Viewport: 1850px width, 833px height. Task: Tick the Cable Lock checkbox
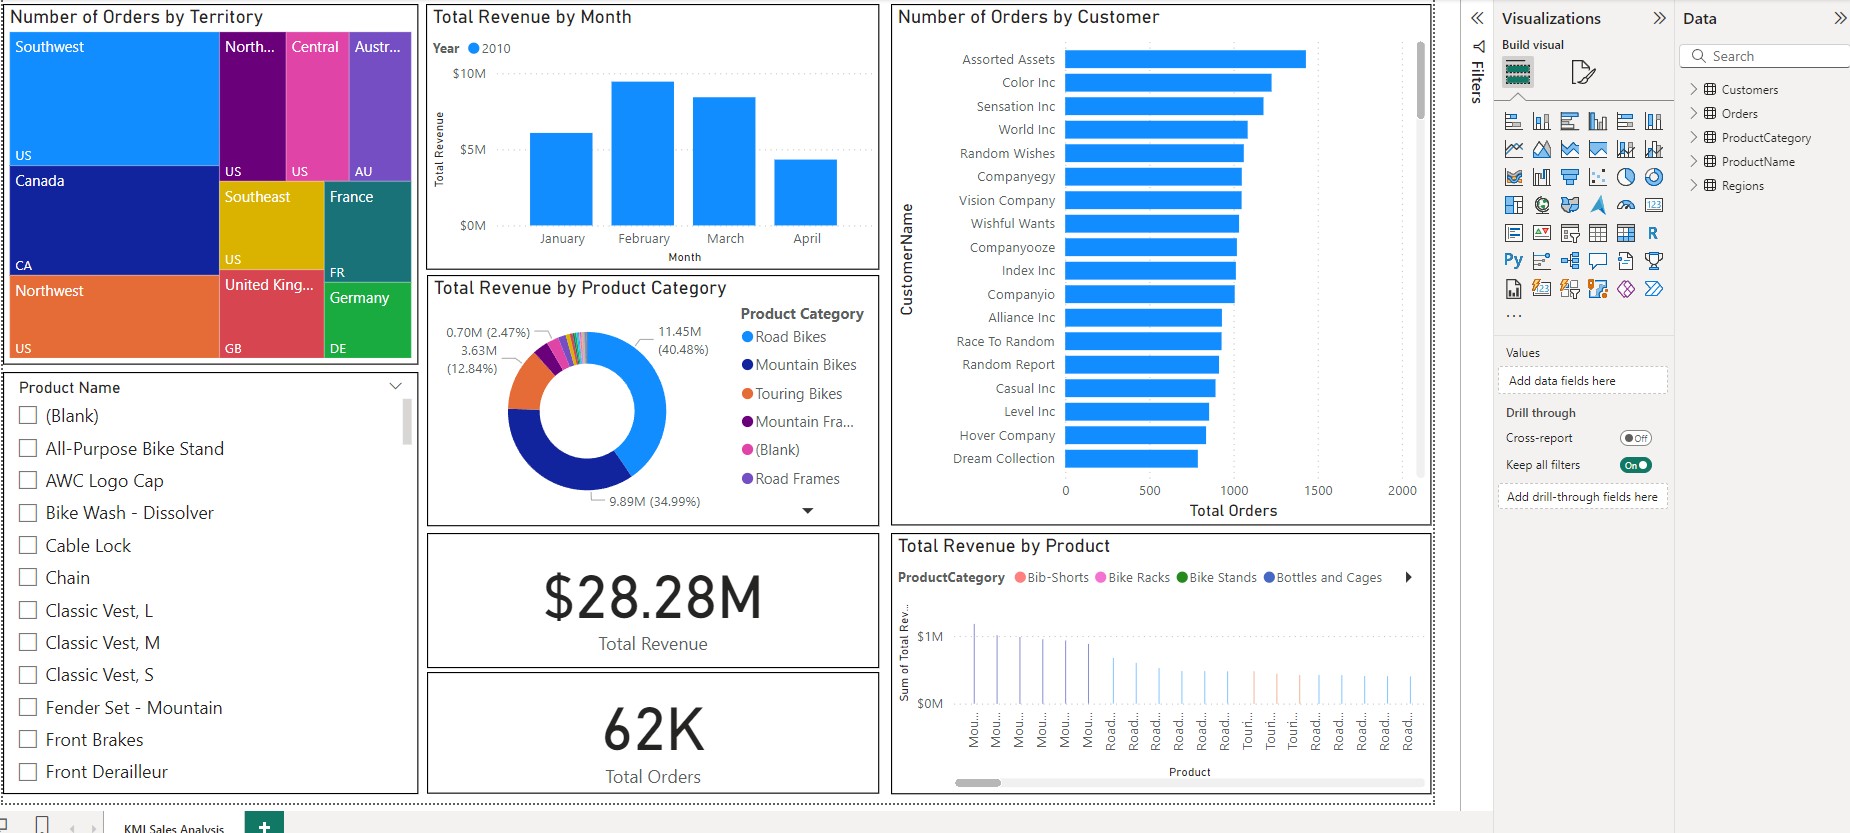click(28, 545)
